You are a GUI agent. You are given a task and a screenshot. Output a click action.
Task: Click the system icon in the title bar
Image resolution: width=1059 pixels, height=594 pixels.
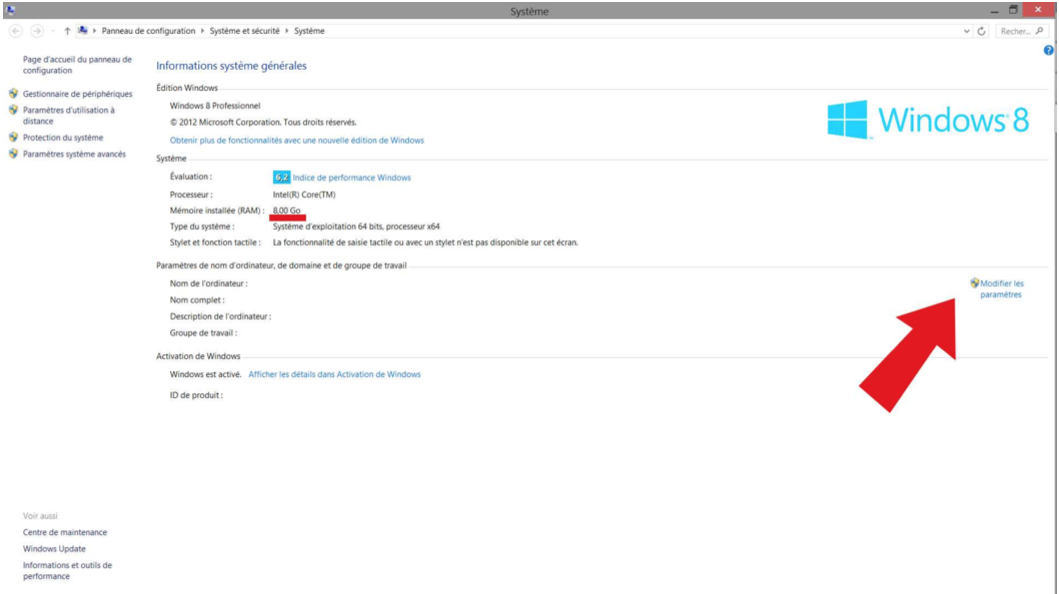(10, 10)
